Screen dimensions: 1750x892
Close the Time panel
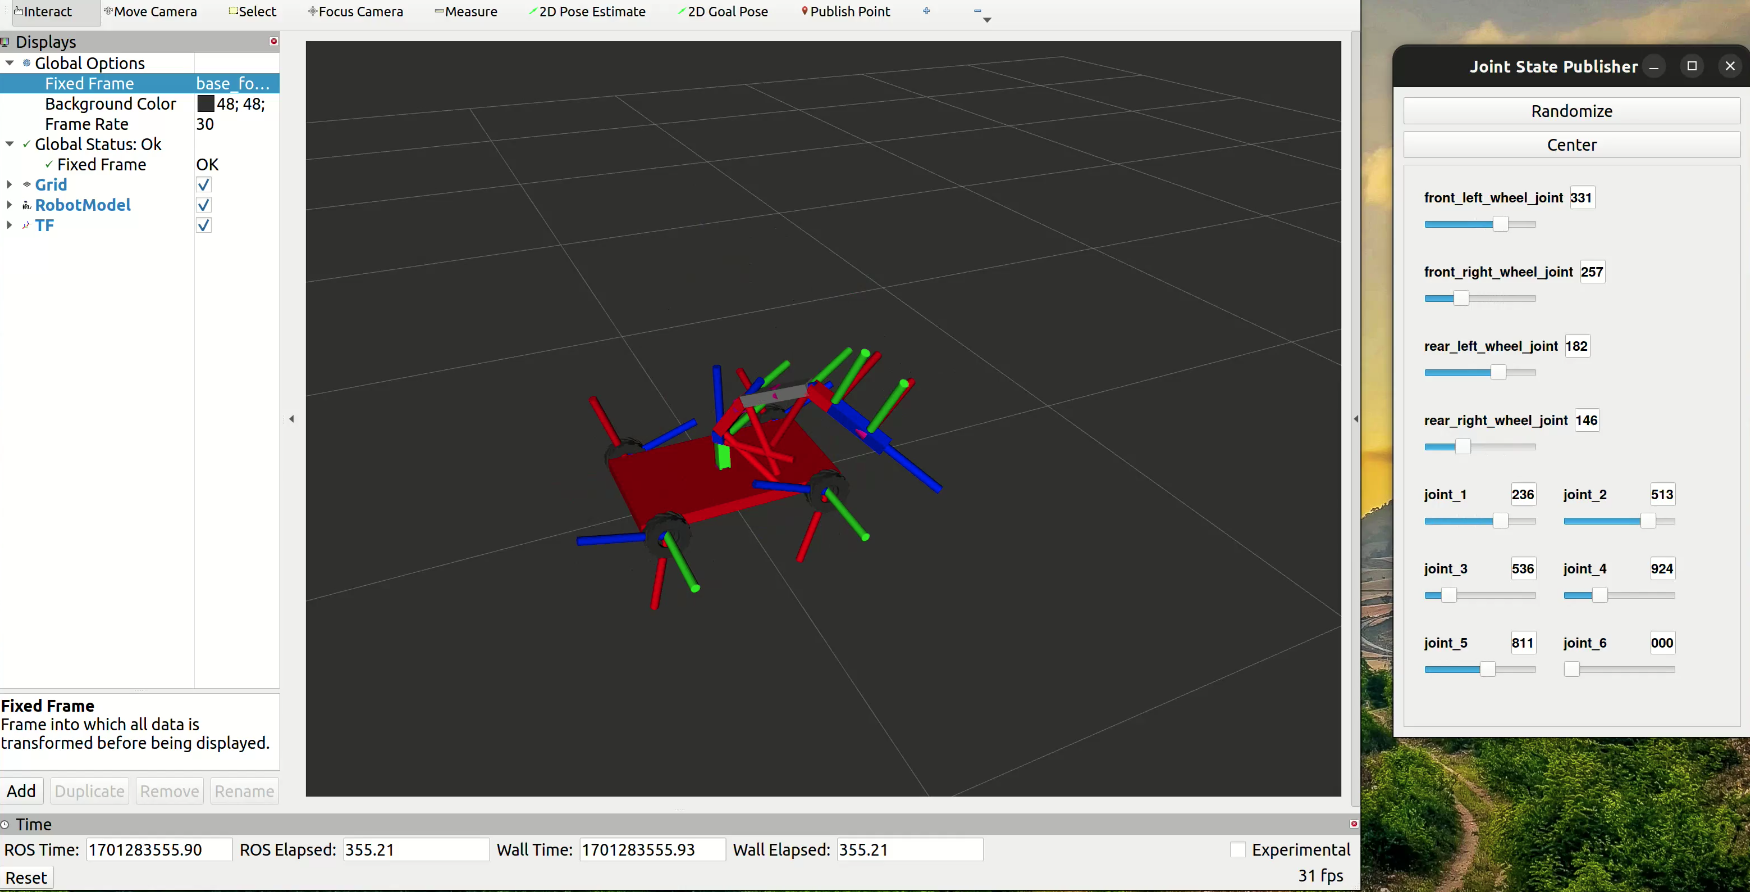[1354, 824]
